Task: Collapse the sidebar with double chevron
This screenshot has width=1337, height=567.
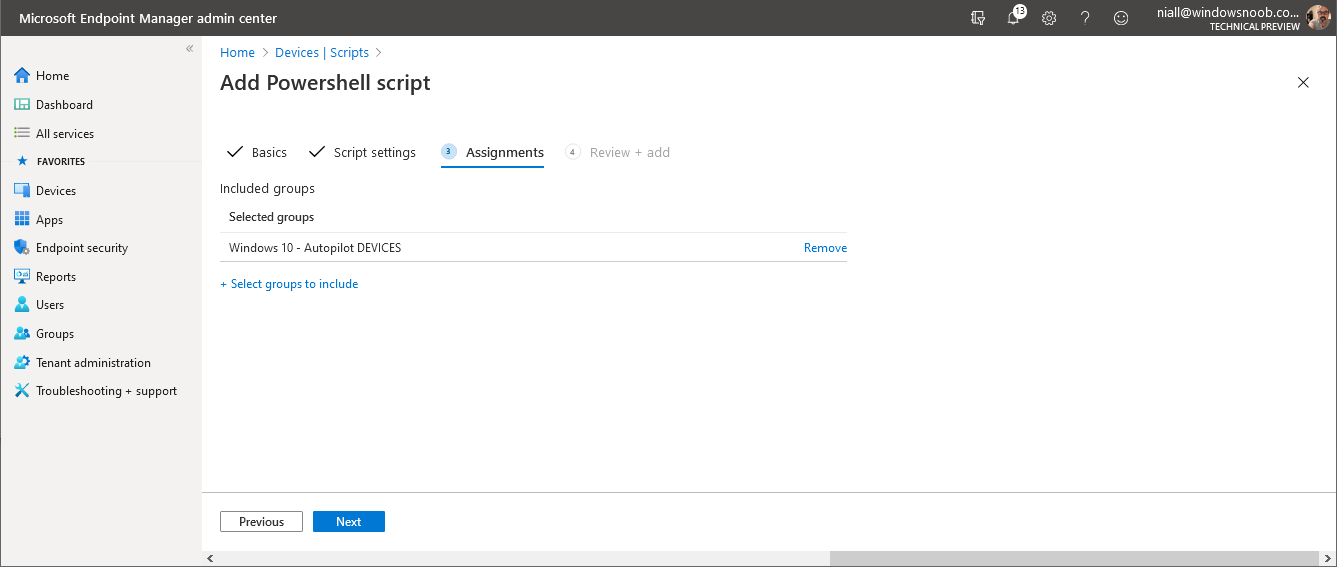Action: (x=189, y=49)
